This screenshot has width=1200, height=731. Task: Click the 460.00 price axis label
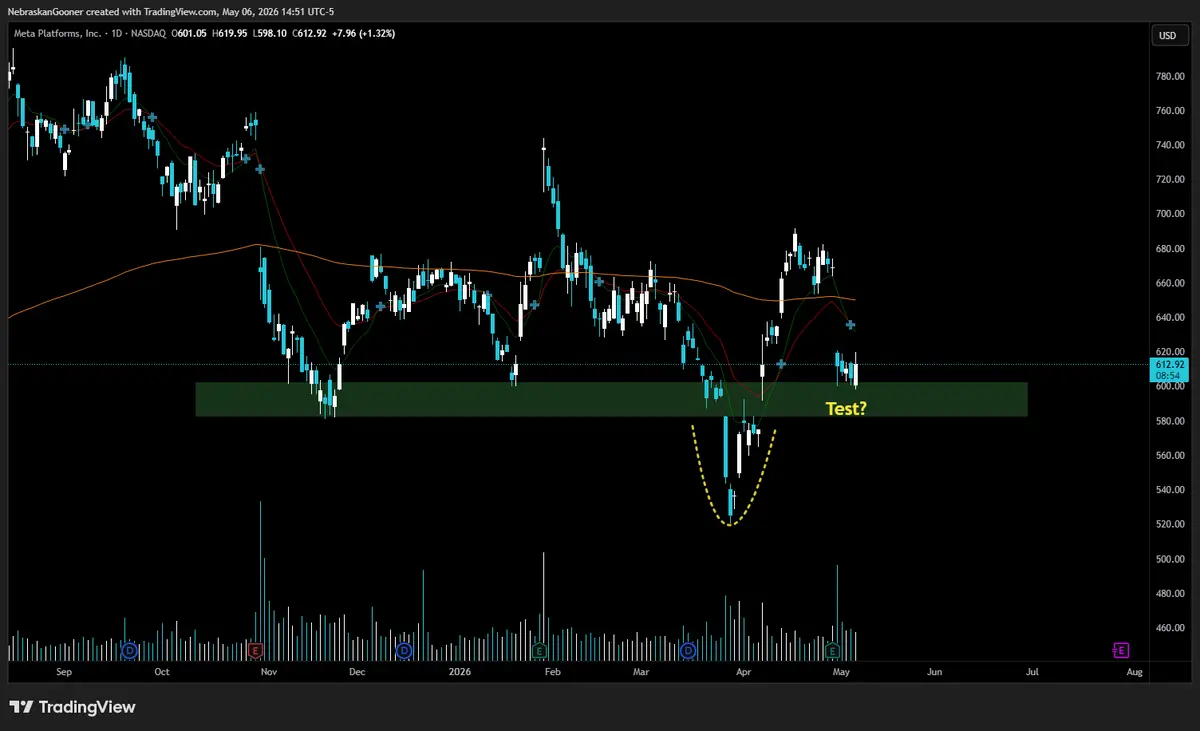[x=1169, y=628]
